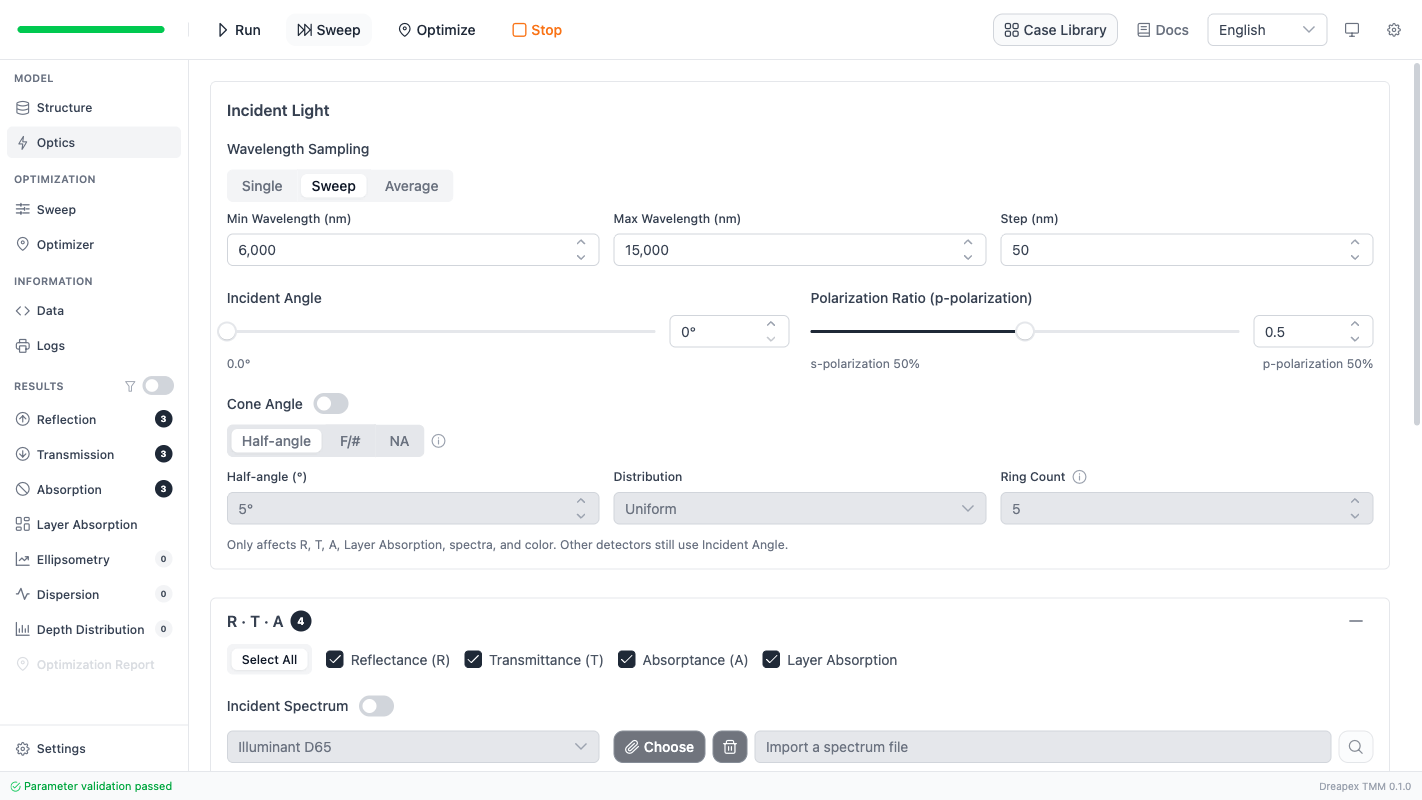Screen dimensions: 1422x800
Task: Open the Illuminant D65 dropdown
Action: pos(413,747)
